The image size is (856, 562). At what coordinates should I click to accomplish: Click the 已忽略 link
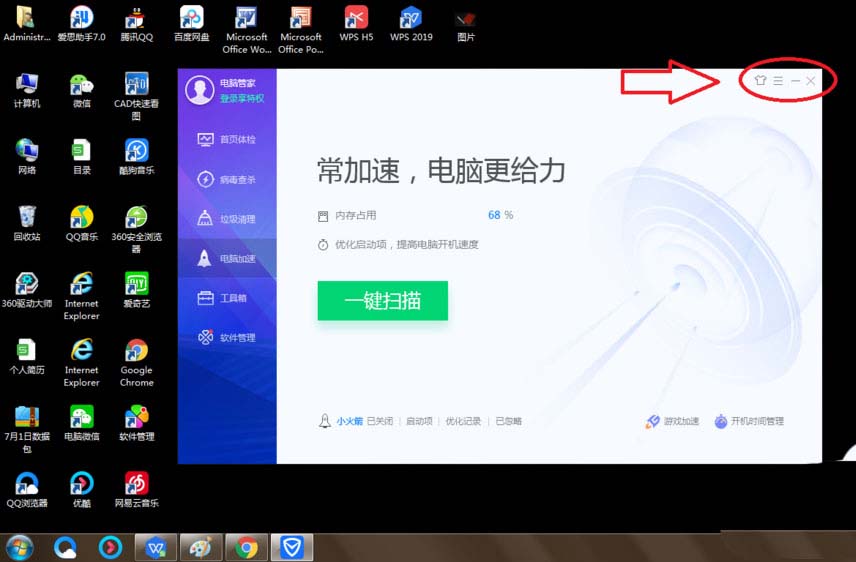(509, 422)
